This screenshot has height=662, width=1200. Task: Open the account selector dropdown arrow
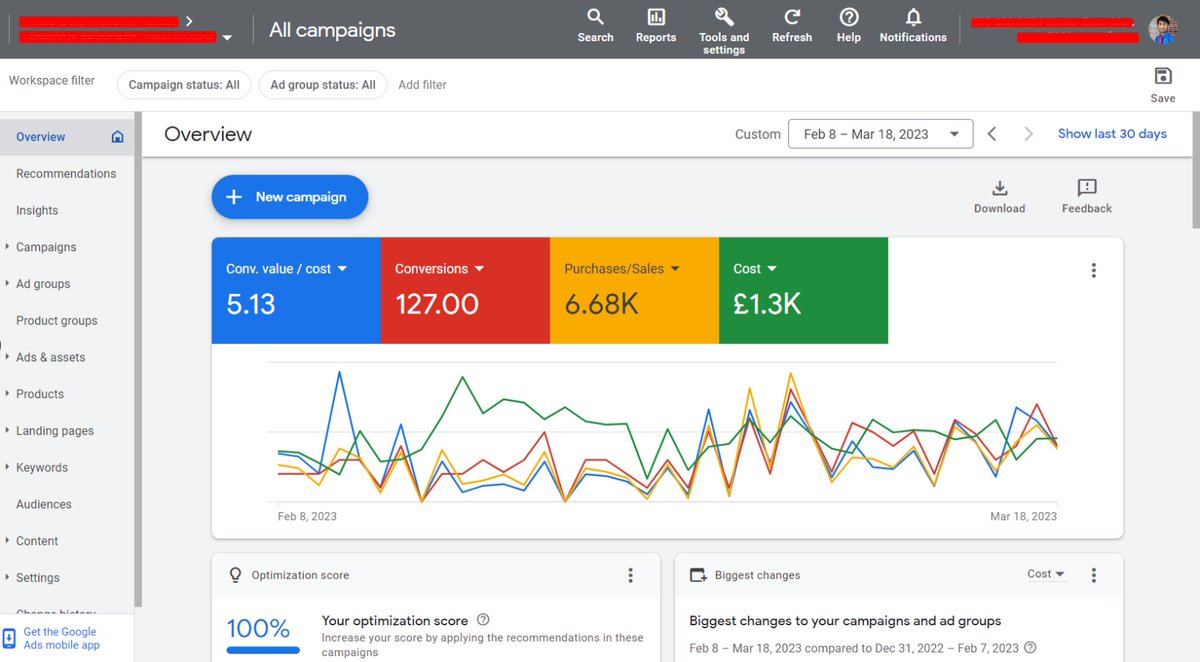coord(227,38)
